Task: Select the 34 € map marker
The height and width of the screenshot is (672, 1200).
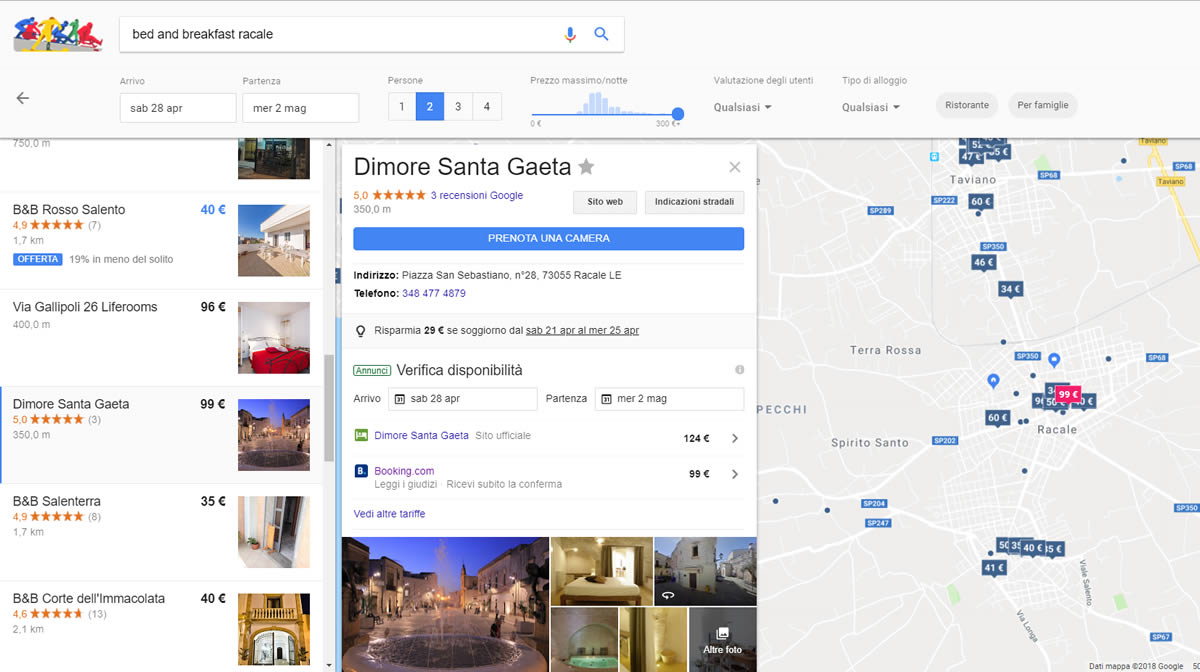Action: (x=1011, y=290)
